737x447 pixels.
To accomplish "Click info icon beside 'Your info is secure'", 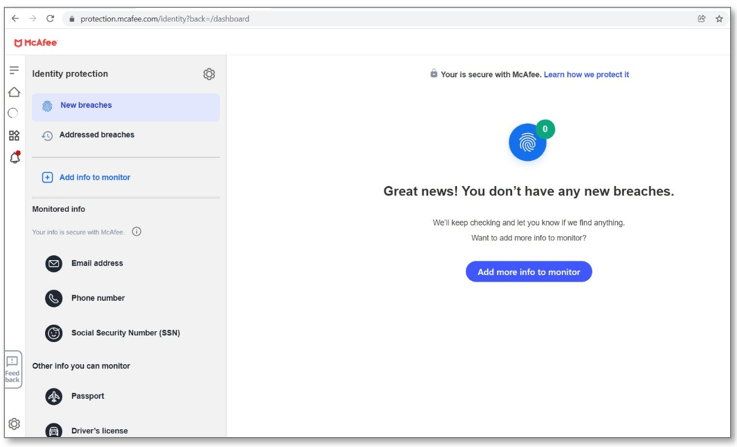I will click(x=137, y=231).
